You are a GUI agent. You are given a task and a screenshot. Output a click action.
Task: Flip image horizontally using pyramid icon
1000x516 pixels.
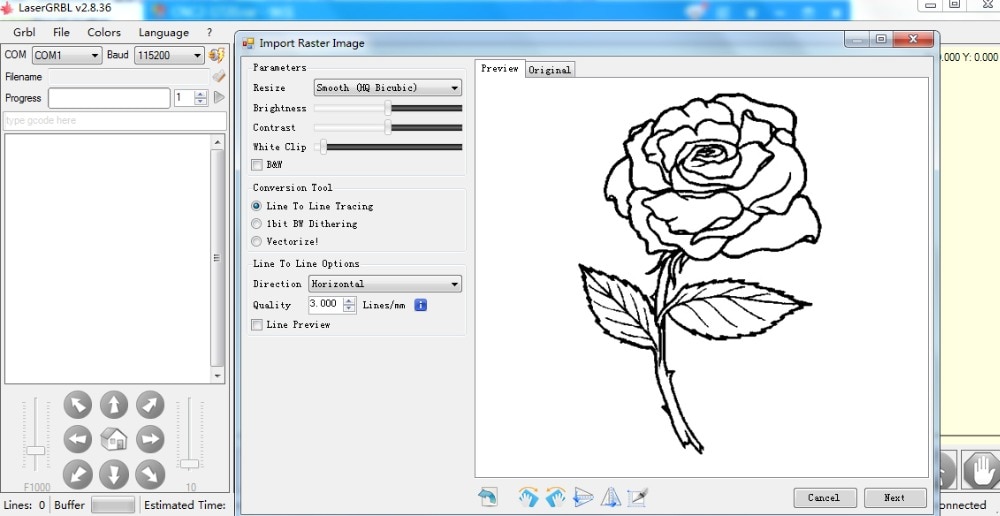point(610,496)
